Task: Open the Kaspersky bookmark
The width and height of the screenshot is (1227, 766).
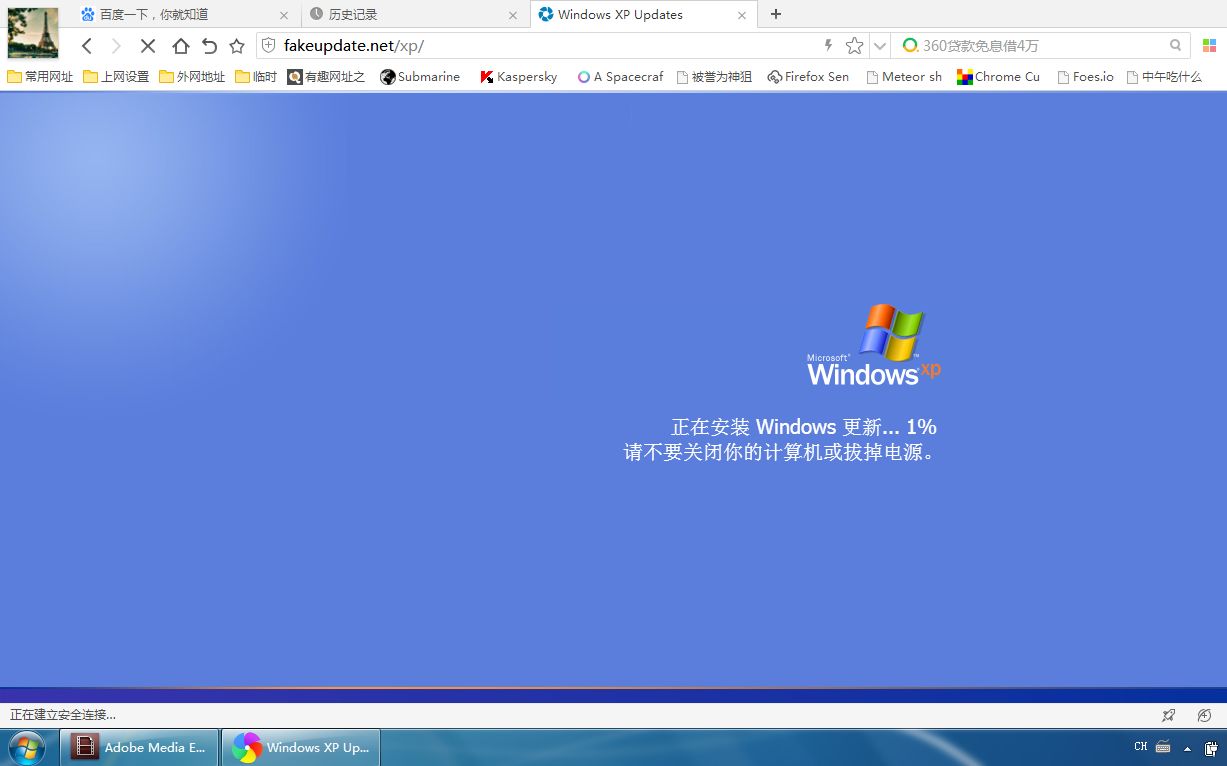Action: [517, 76]
